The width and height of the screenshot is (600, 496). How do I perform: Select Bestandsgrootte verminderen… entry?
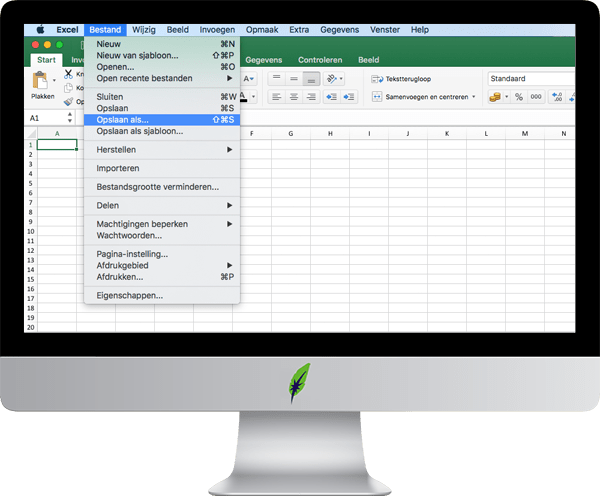pos(162,187)
